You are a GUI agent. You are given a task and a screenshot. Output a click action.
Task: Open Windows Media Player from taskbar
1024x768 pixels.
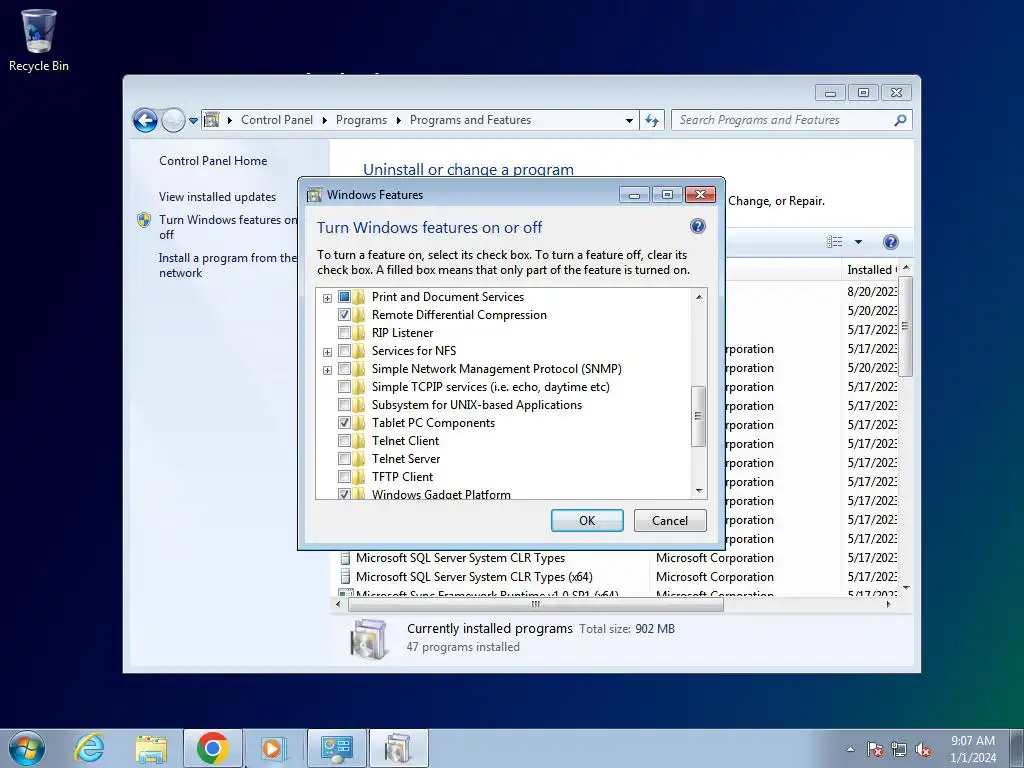point(272,748)
